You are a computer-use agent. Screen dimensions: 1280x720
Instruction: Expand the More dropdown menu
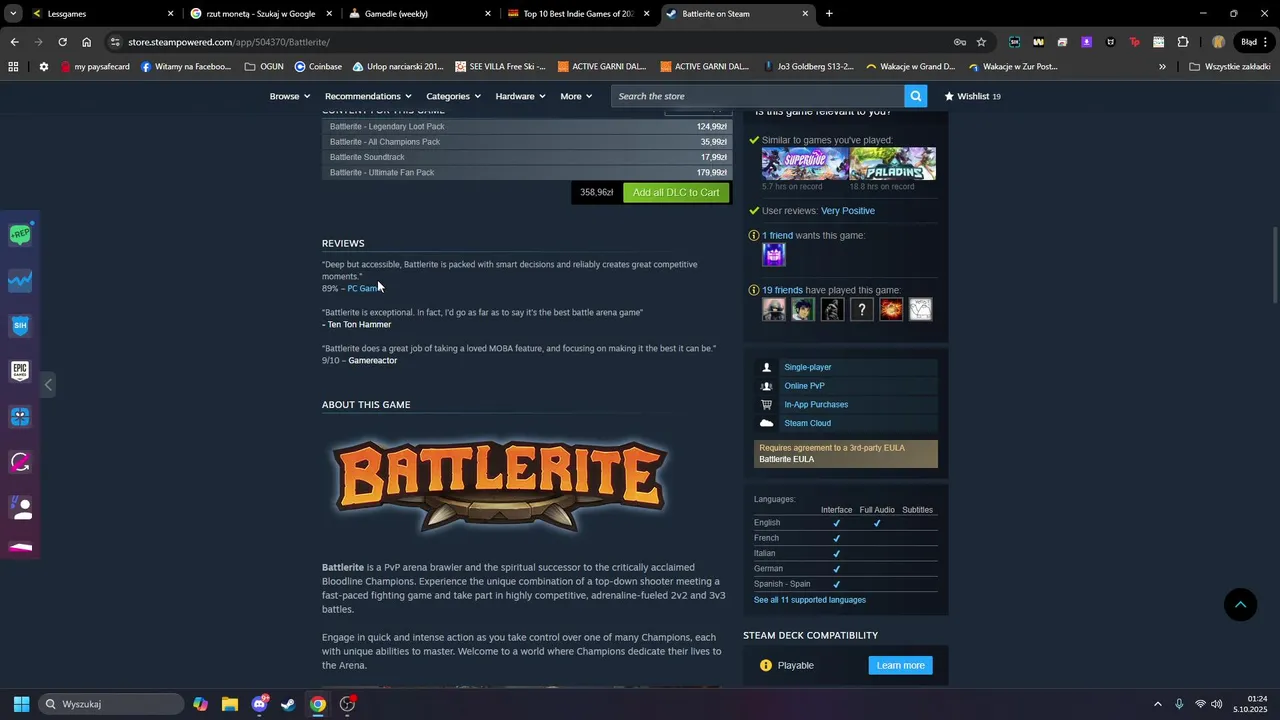tap(576, 96)
